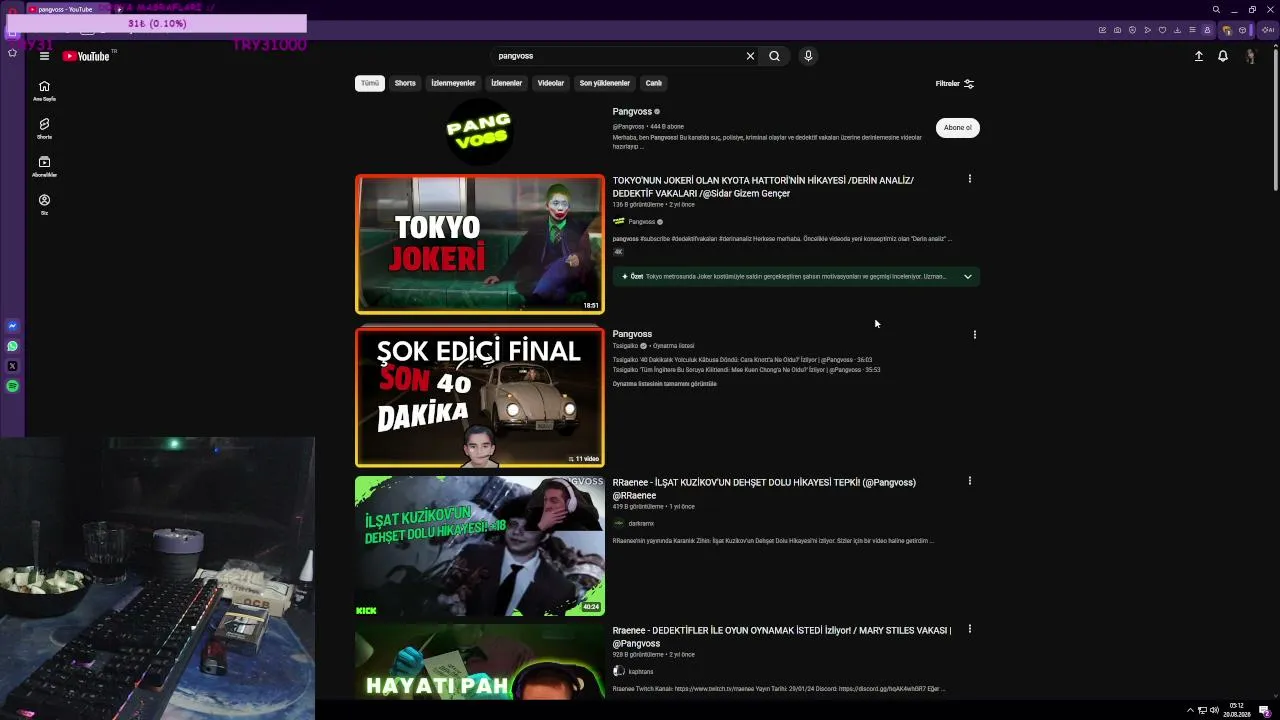Select the Son yüklenenler filter chip
The width and height of the screenshot is (1280, 720).
point(605,83)
